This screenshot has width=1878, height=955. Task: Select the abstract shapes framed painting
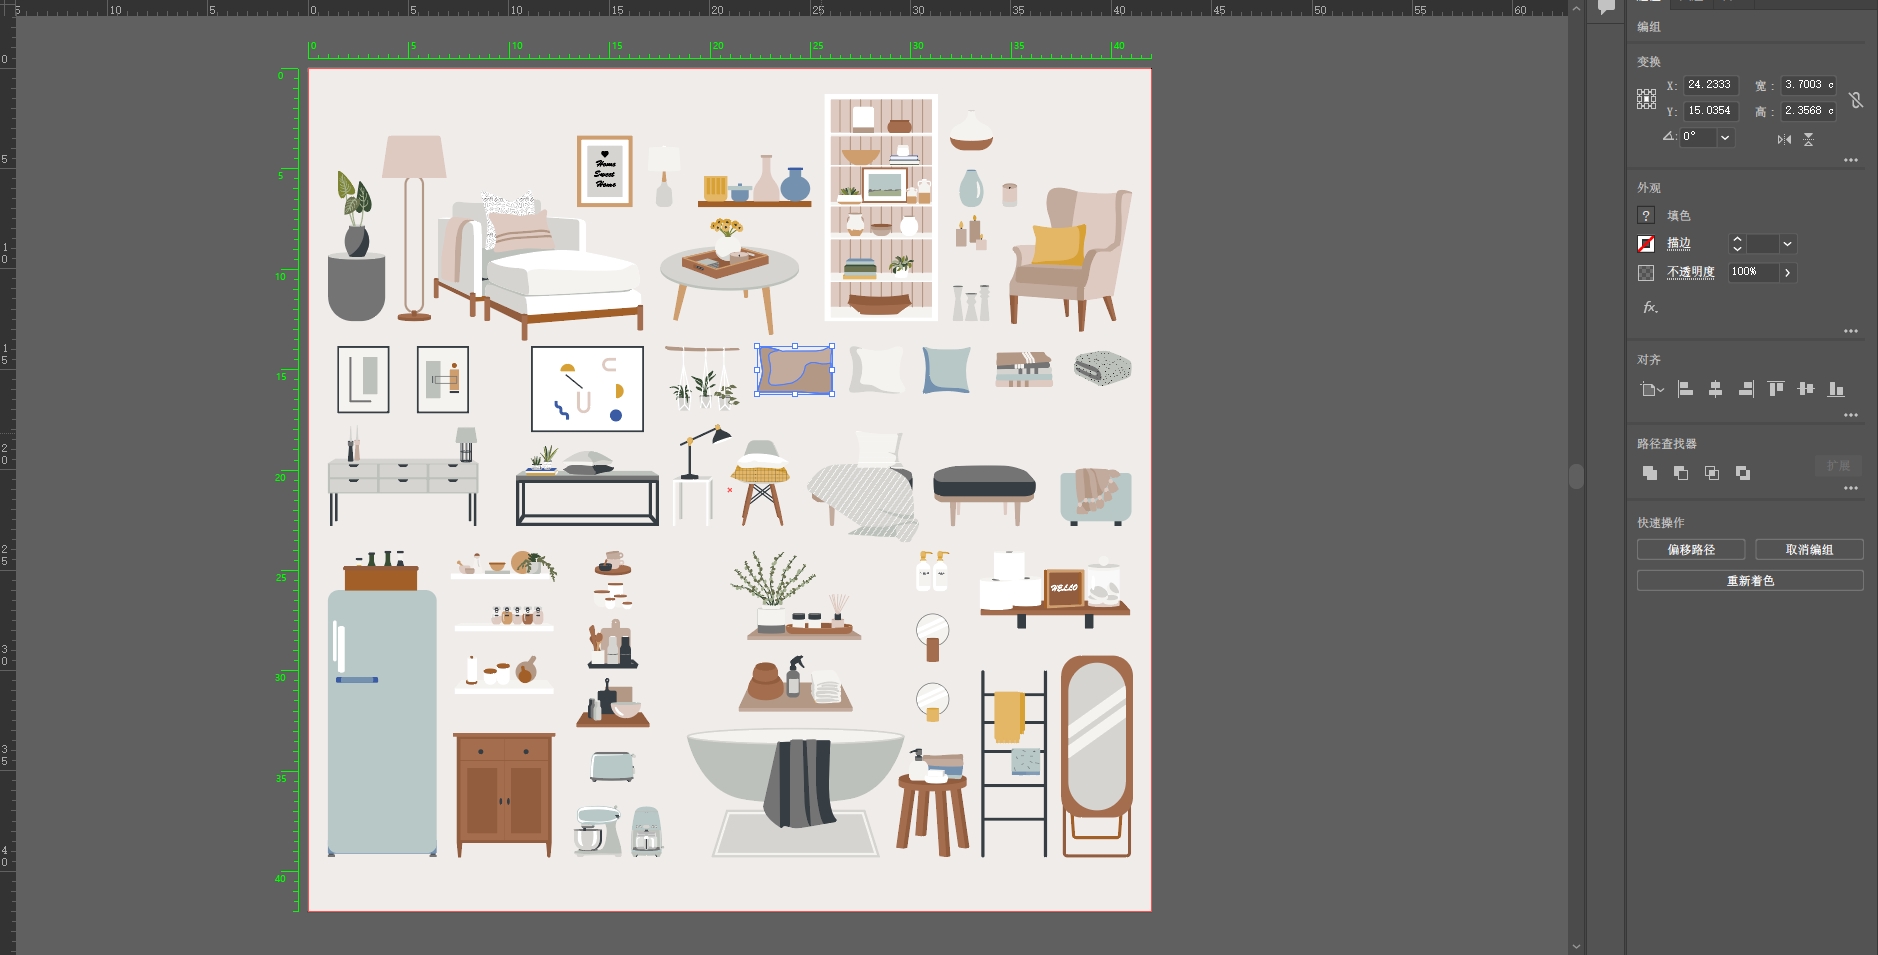point(587,389)
